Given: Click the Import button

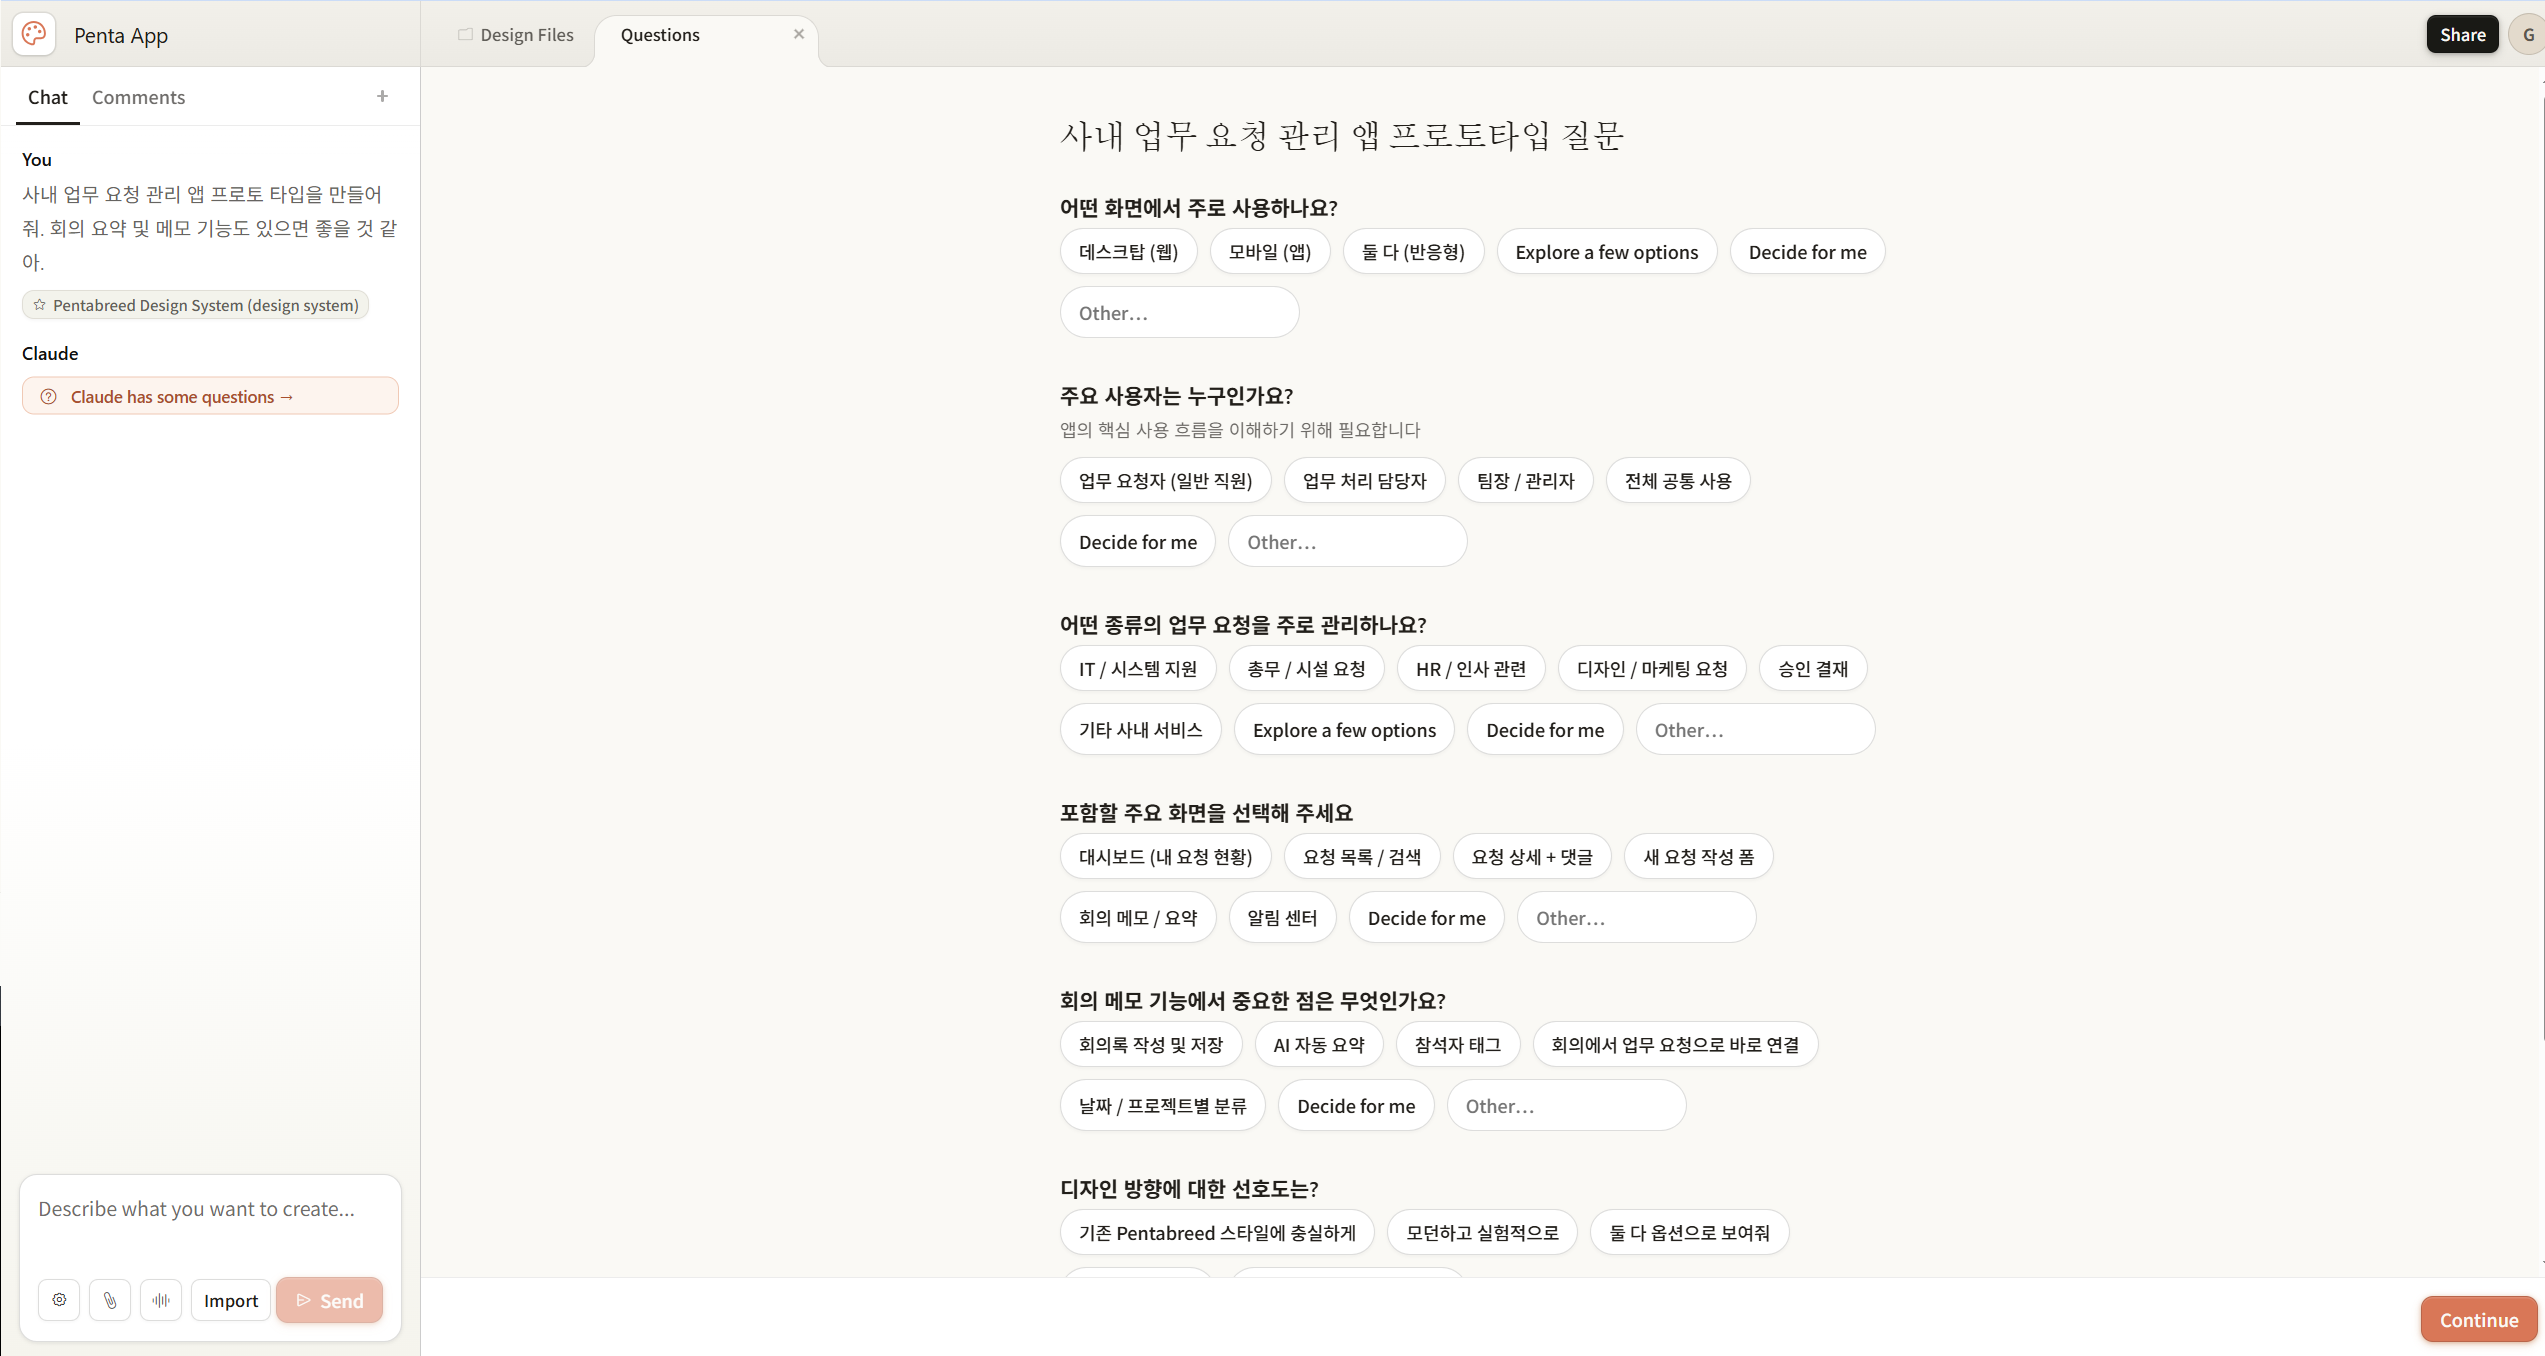Looking at the screenshot, I should [231, 1300].
